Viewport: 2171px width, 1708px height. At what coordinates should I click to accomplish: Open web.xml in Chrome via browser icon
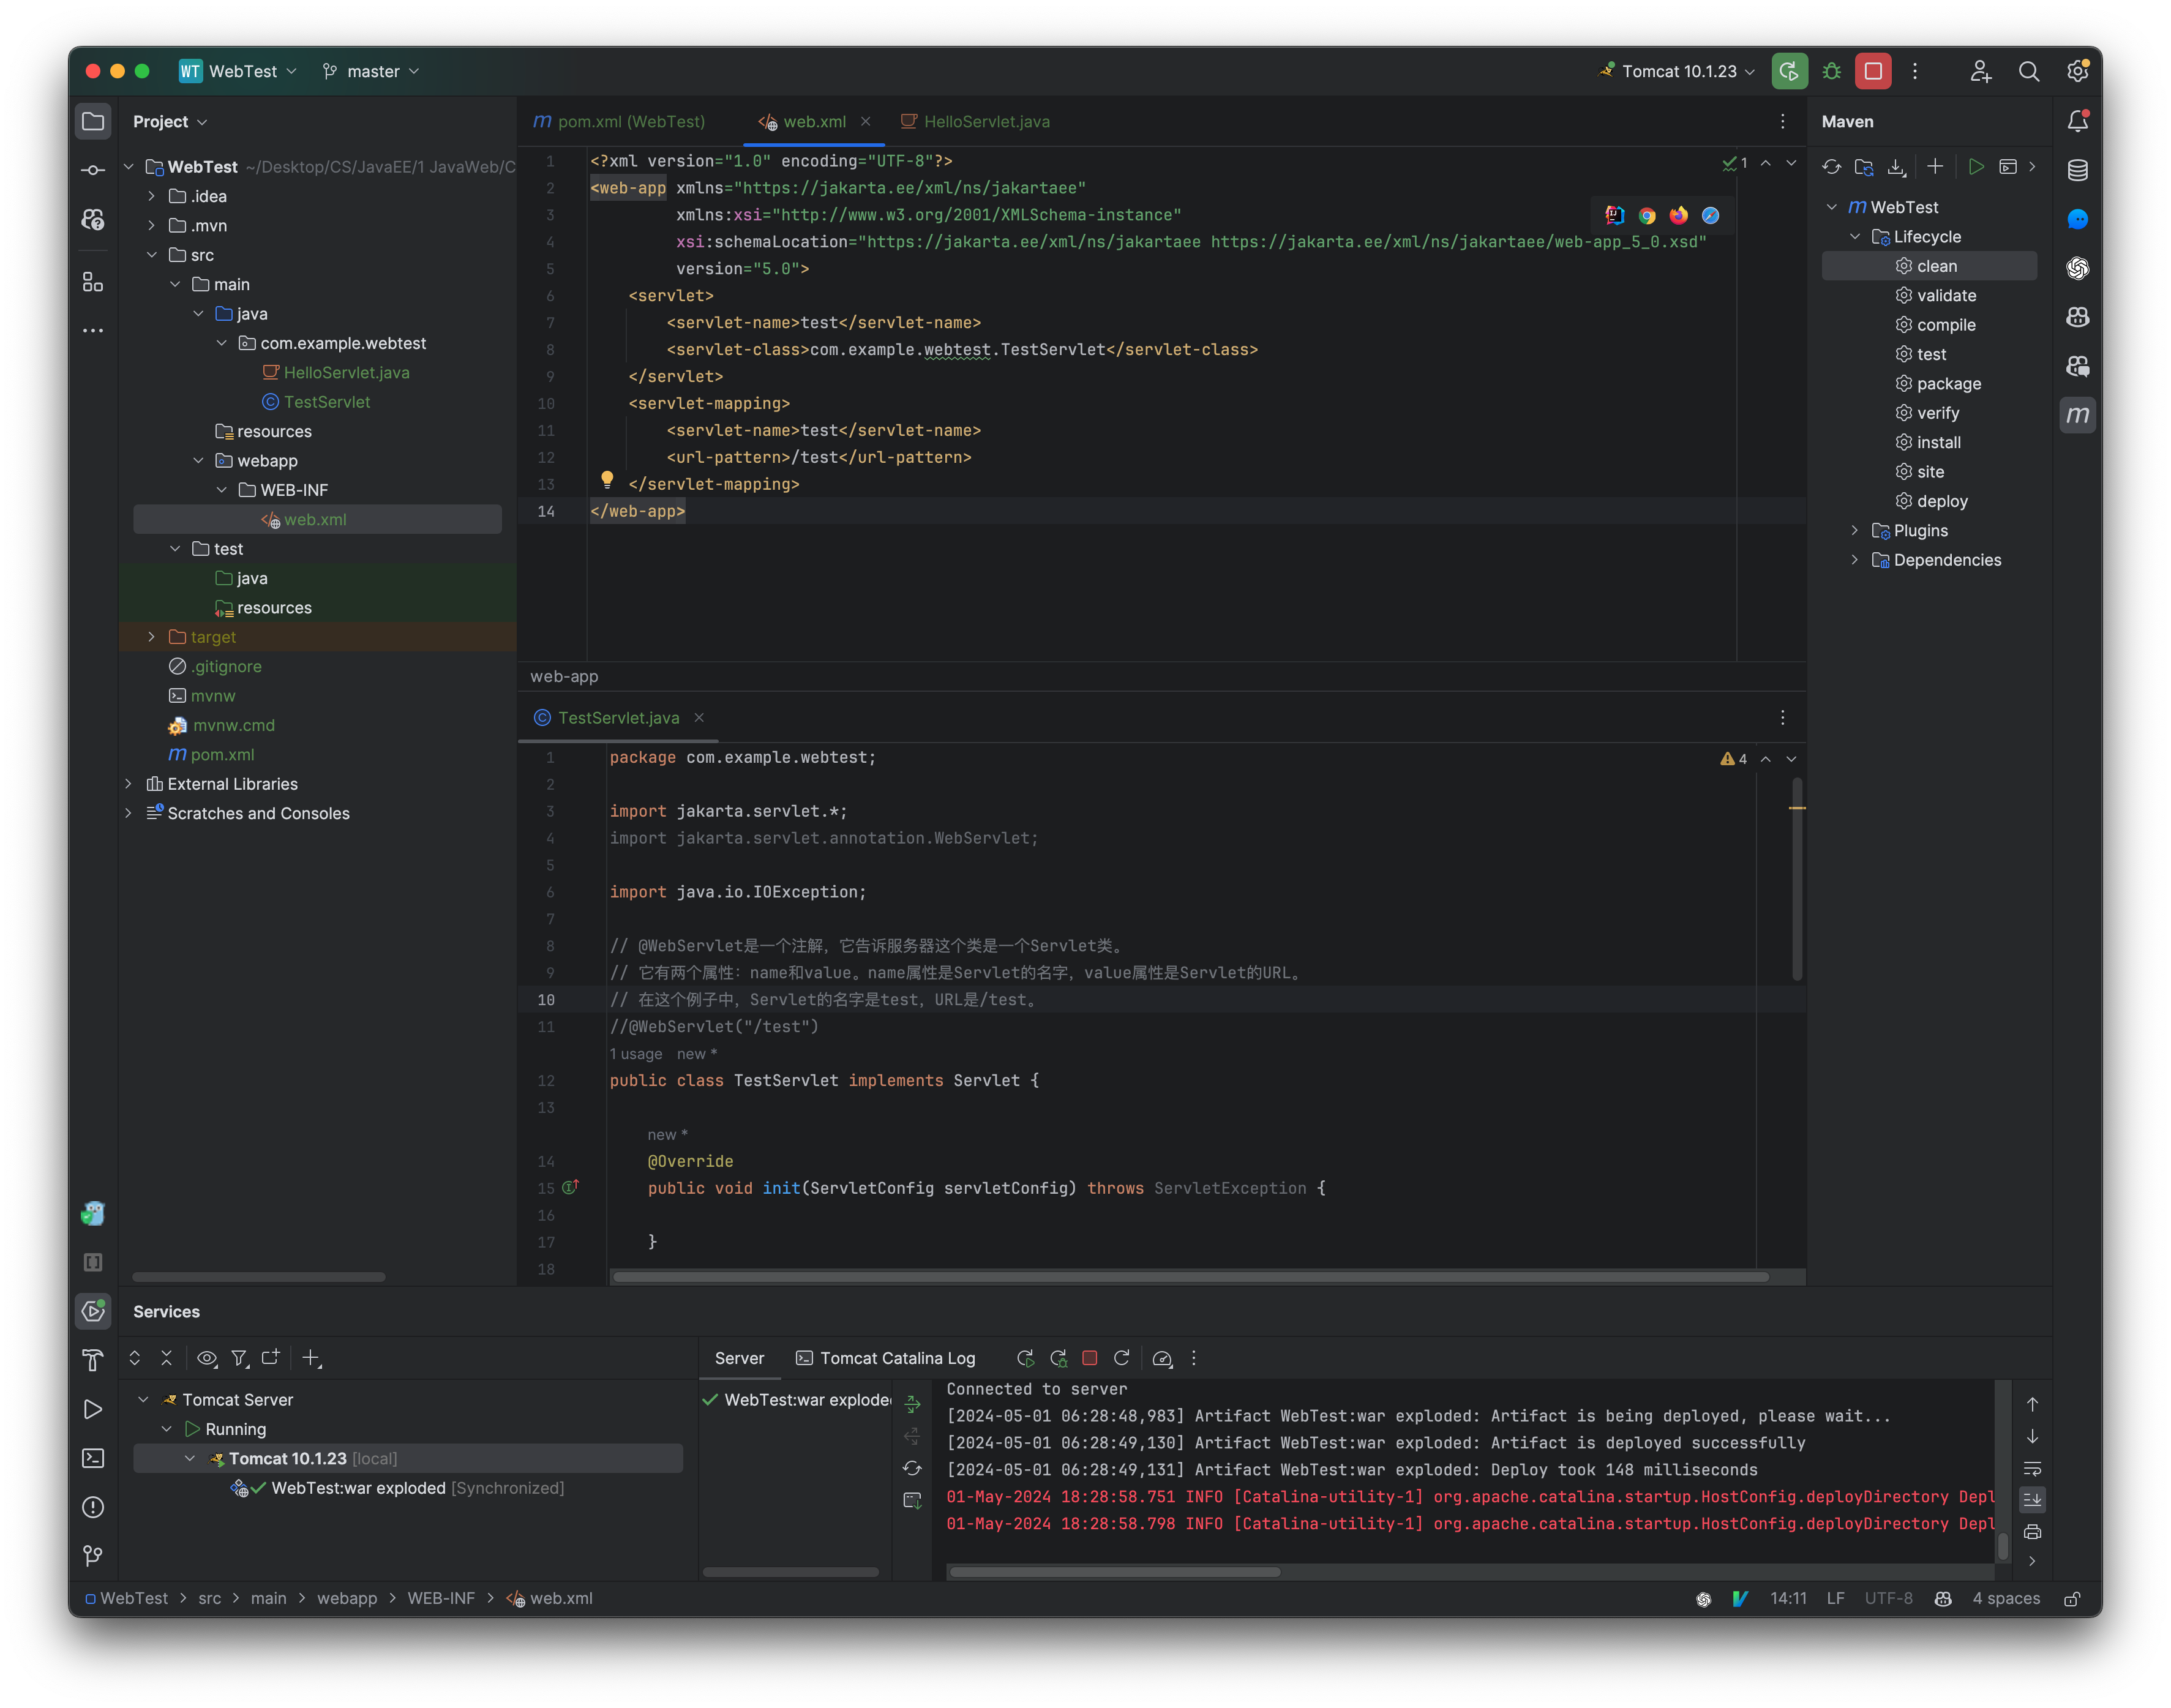(1646, 215)
